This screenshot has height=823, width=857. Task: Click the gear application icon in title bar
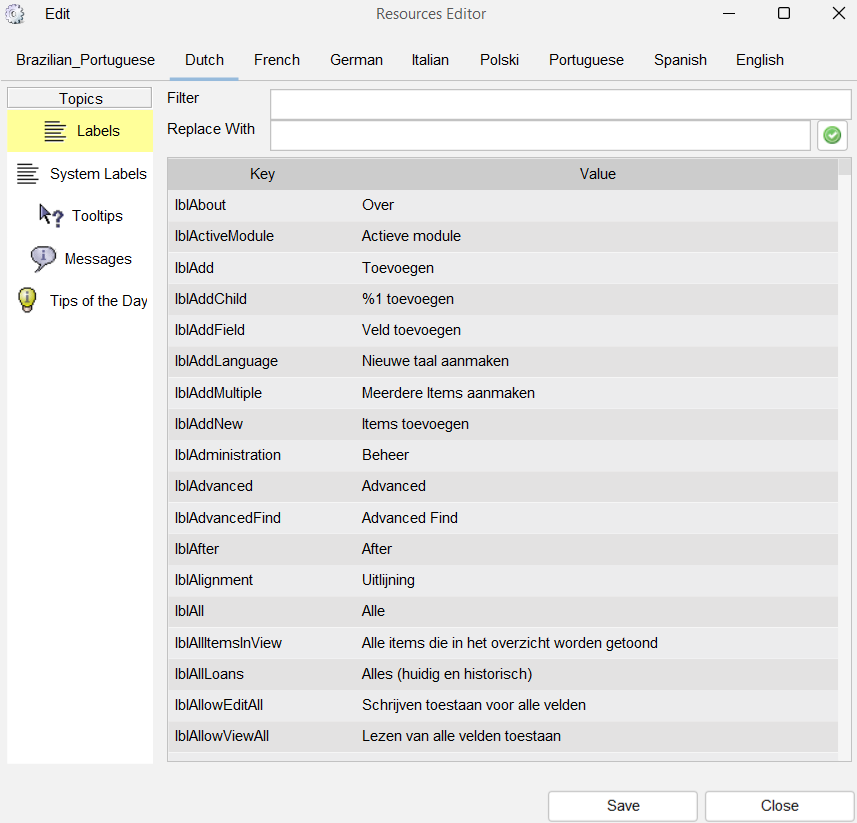coord(15,14)
